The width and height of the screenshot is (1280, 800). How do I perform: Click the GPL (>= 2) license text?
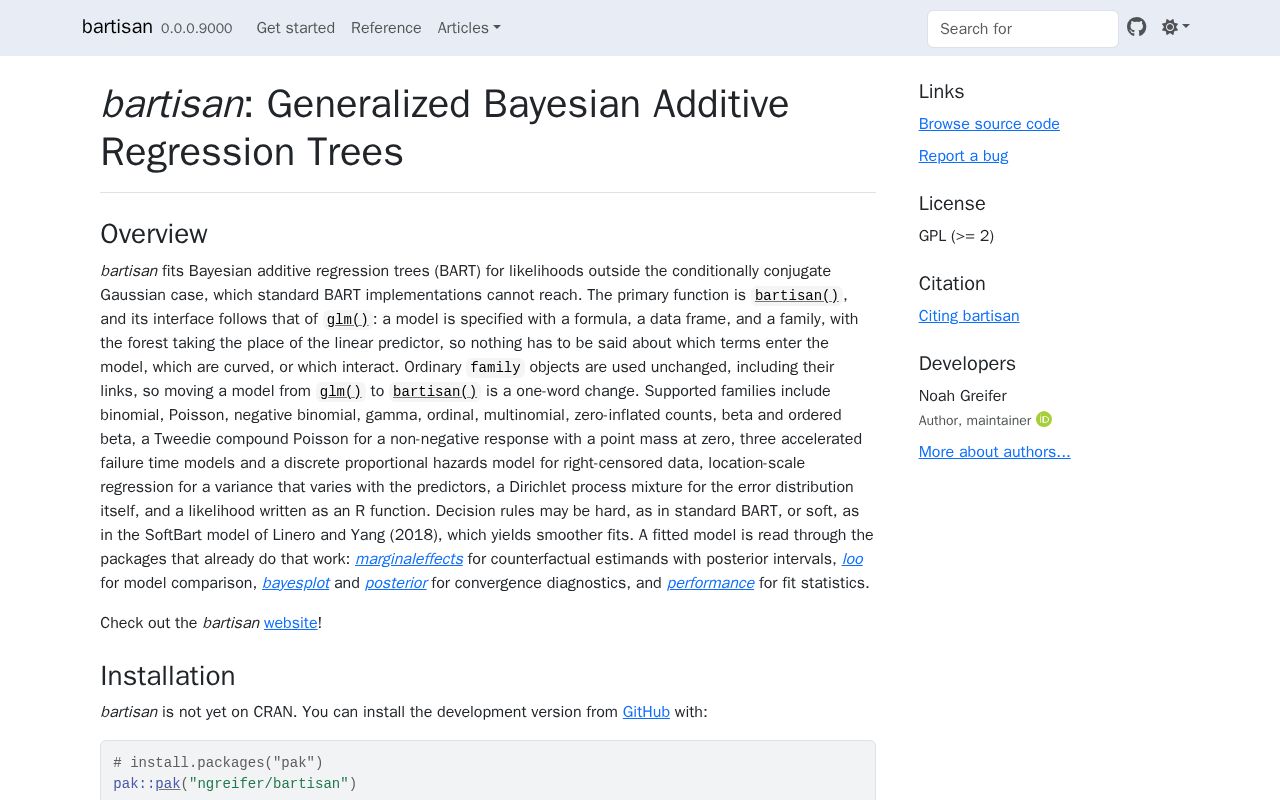coord(956,236)
